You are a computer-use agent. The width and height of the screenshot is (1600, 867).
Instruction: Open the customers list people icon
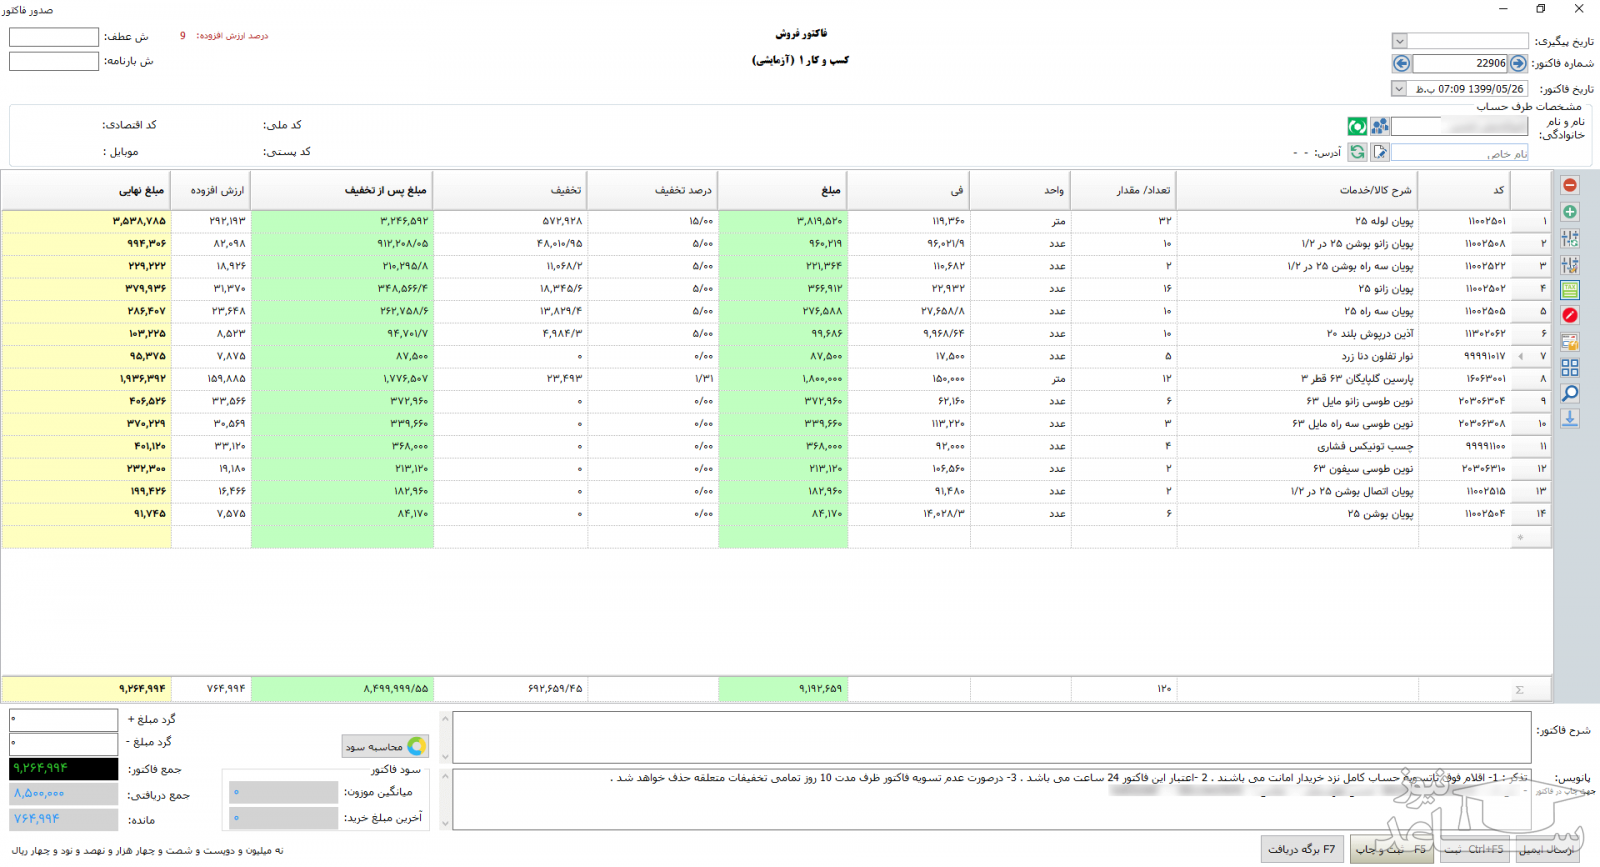click(x=1380, y=126)
